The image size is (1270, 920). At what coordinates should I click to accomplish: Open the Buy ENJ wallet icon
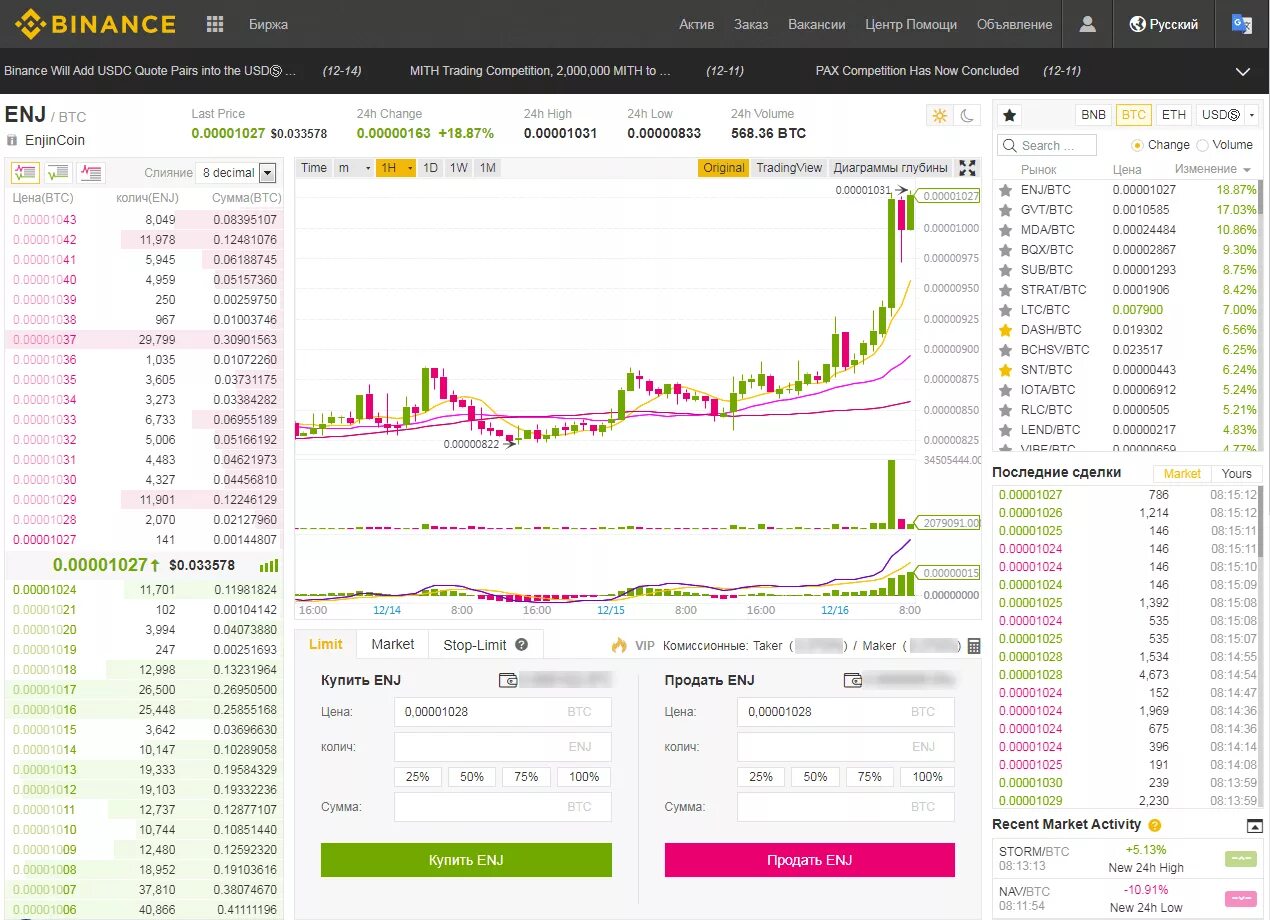[x=508, y=680]
